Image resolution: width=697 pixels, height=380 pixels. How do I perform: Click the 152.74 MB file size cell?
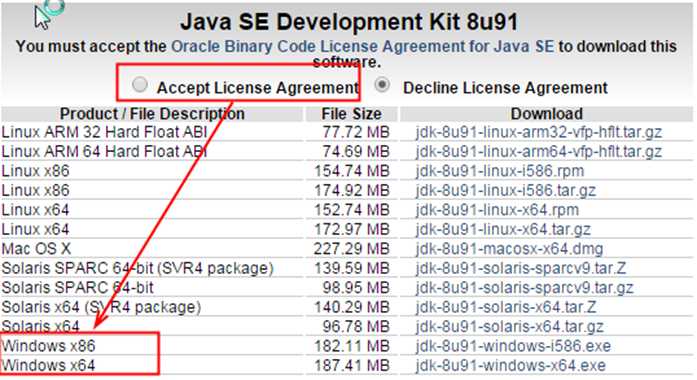[x=352, y=210]
